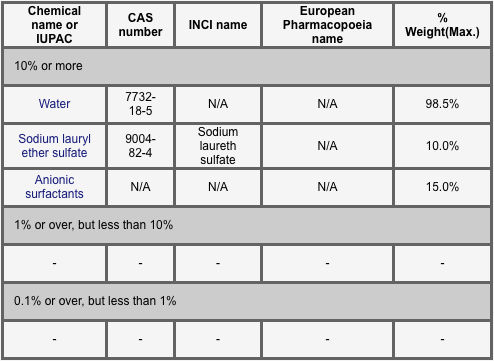Click Water's INCI name N/A cell

click(x=218, y=104)
